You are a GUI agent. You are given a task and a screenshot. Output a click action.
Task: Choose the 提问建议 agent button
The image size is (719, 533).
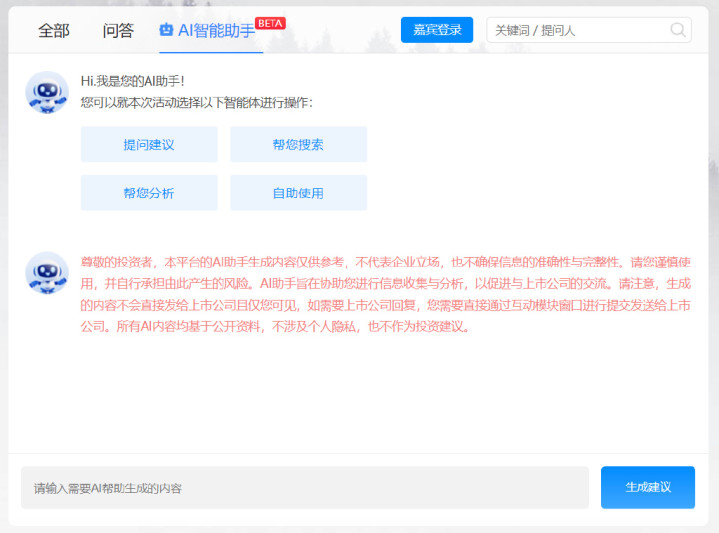(x=149, y=144)
